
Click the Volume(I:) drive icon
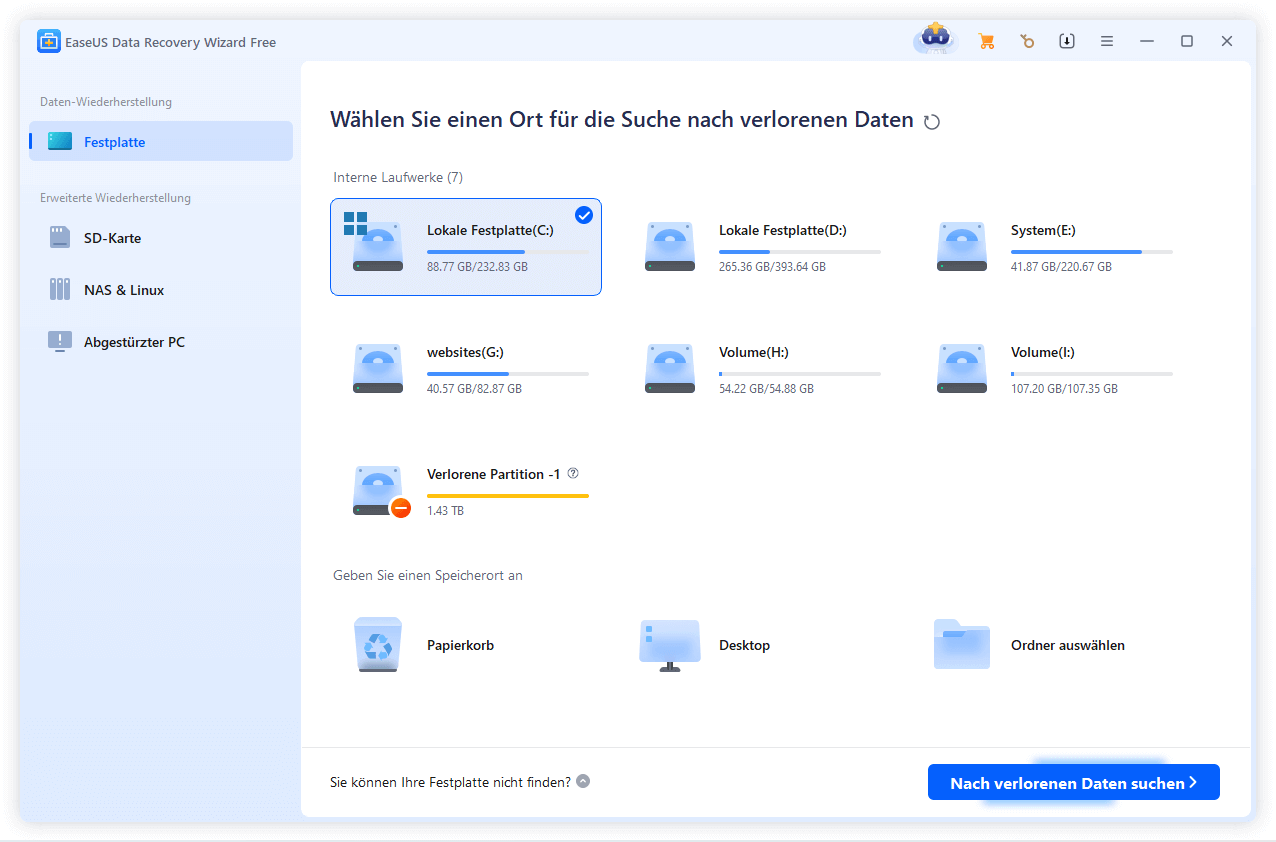962,369
